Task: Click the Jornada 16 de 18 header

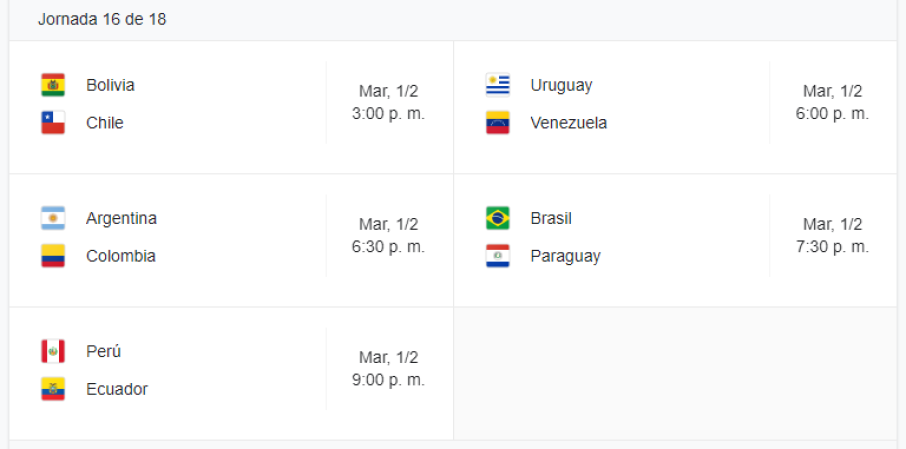Action: click(x=102, y=20)
